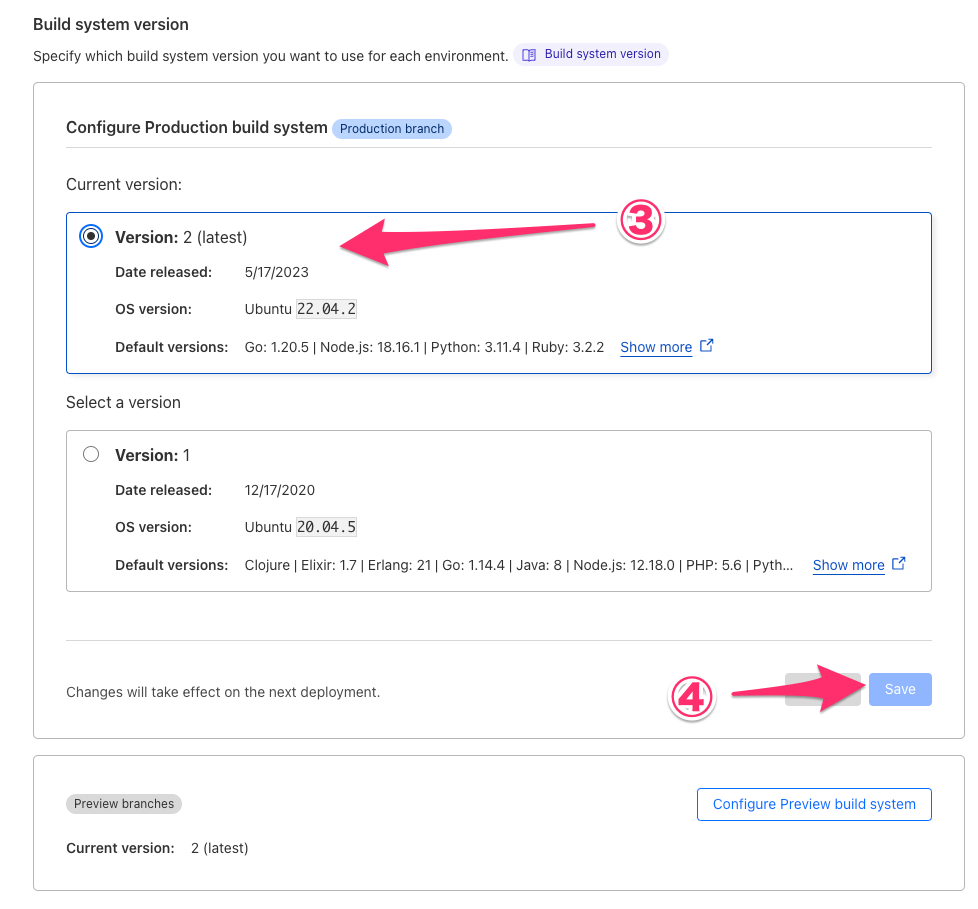Select the Version 2 (latest) radio button

click(x=91, y=236)
